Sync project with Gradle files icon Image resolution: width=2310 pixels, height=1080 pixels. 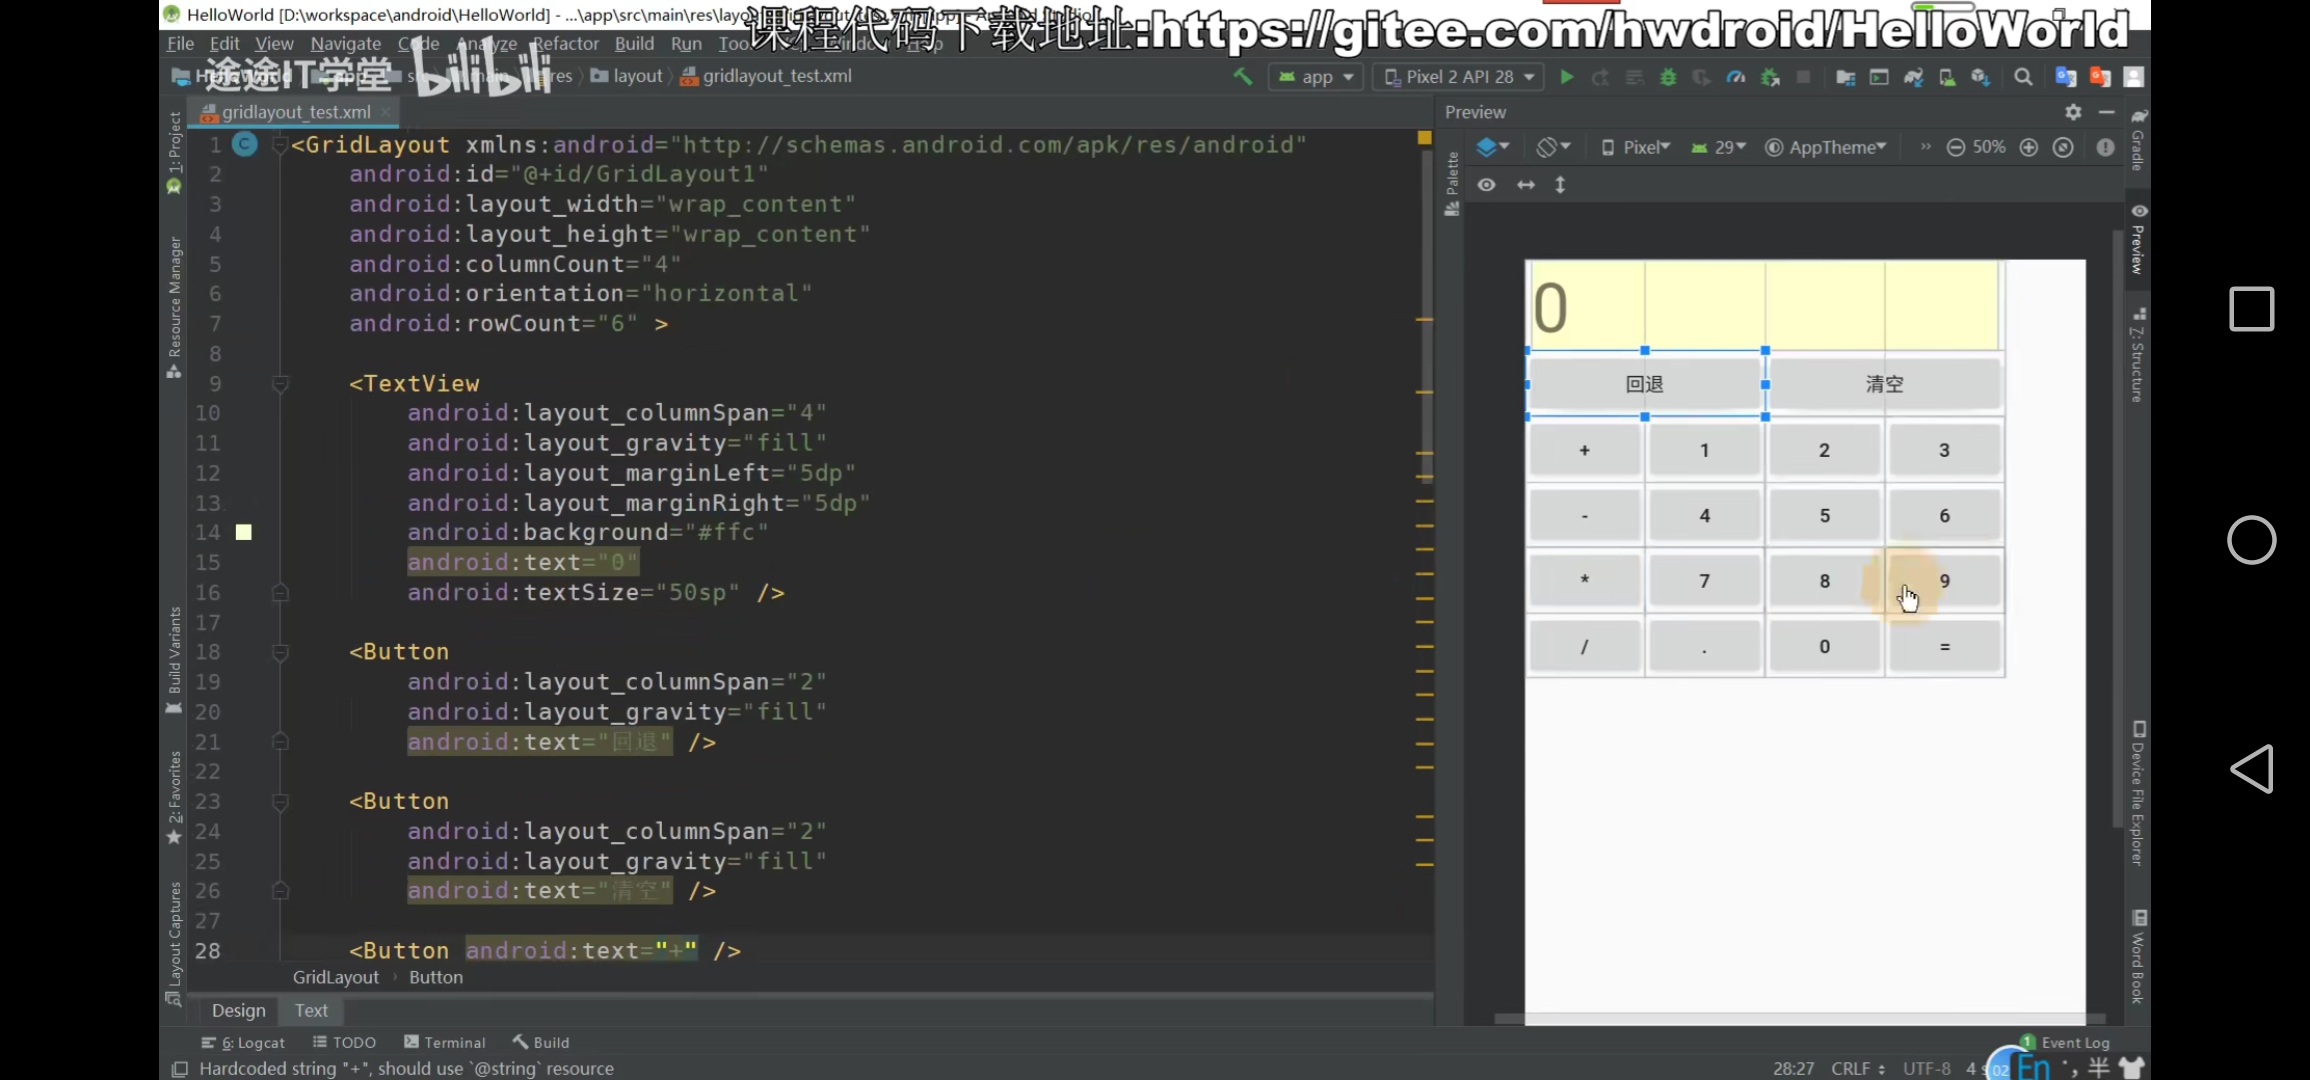(1913, 77)
